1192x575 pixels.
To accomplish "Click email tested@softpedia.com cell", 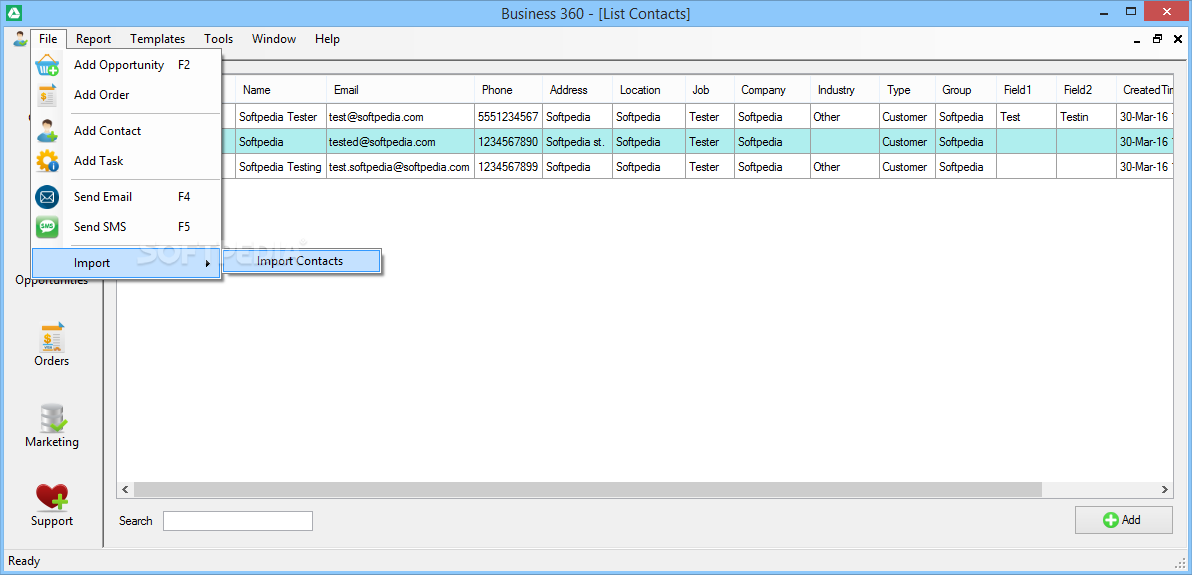I will (x=401, y=141).
